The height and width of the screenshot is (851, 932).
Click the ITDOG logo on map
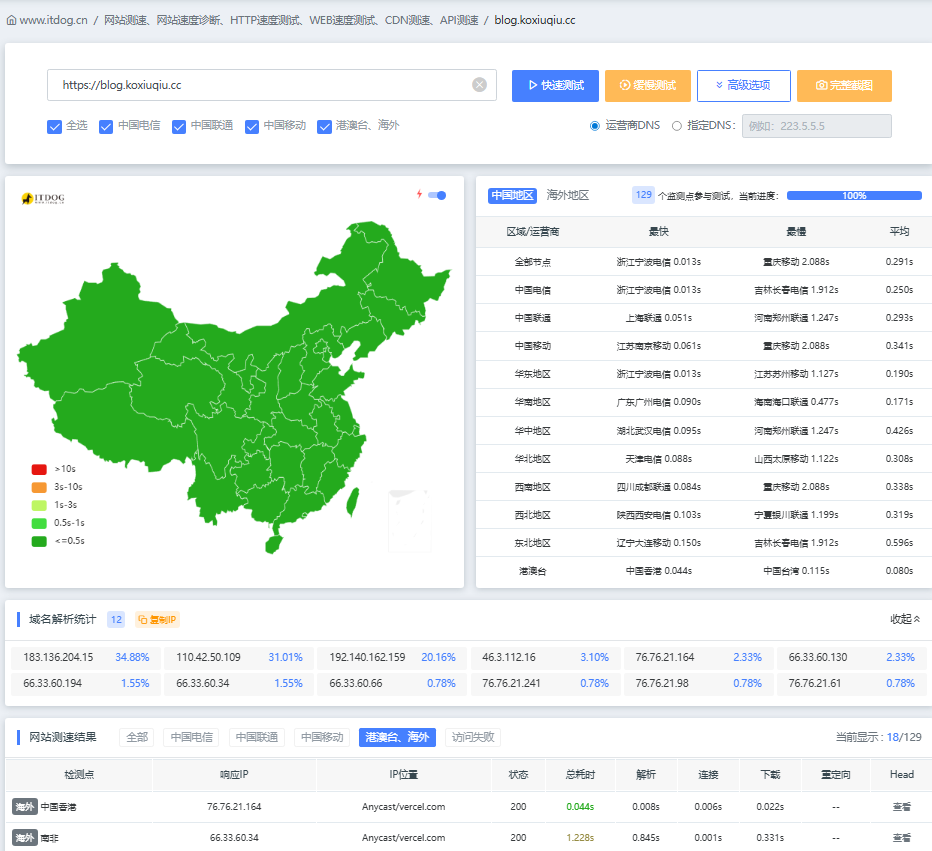[x=43, y=199]
